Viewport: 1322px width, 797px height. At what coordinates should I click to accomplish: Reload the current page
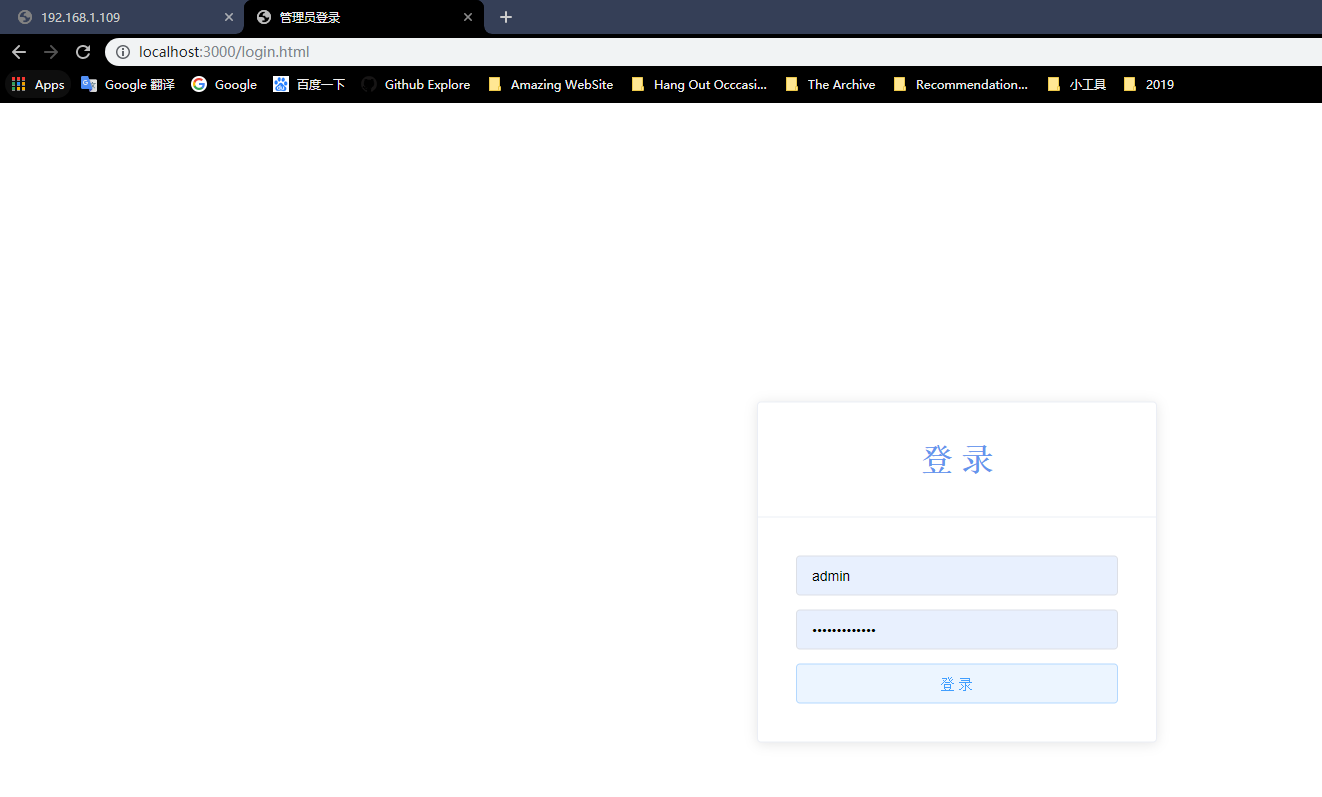tap(83, 52)
